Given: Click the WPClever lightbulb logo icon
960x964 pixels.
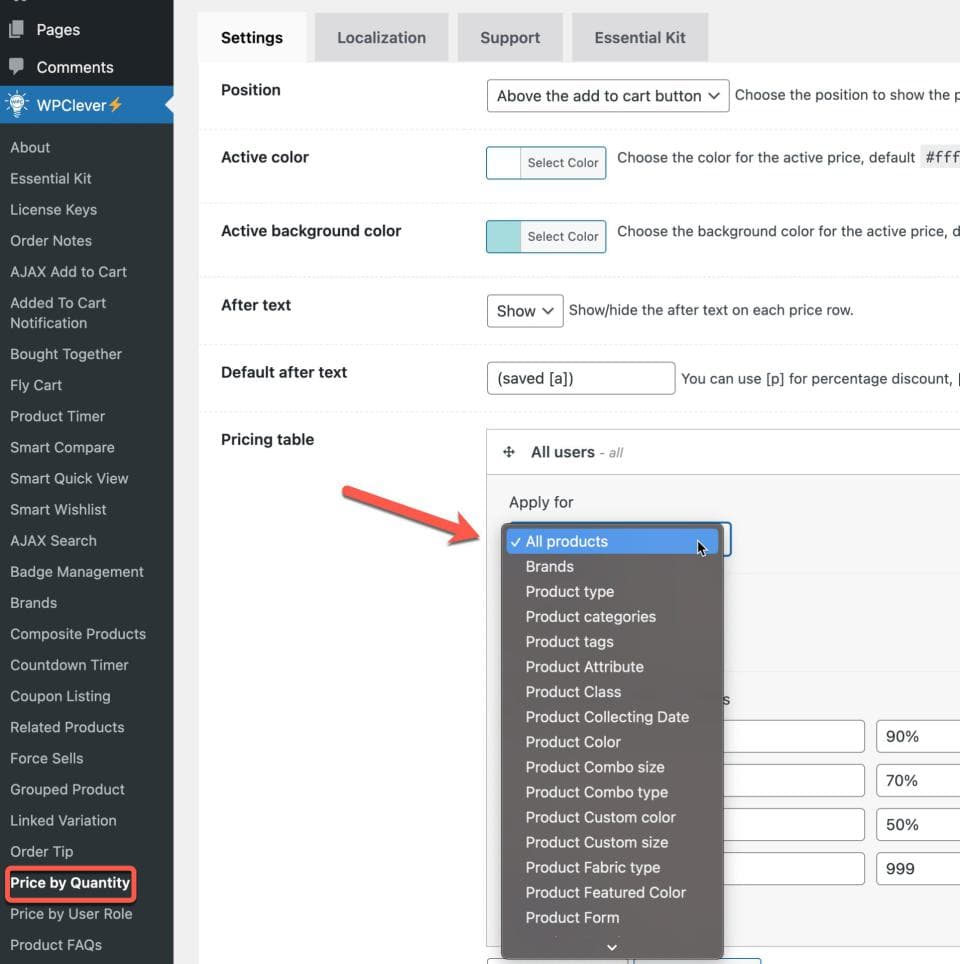Looking at the screenshot, I should click(17, 105).
